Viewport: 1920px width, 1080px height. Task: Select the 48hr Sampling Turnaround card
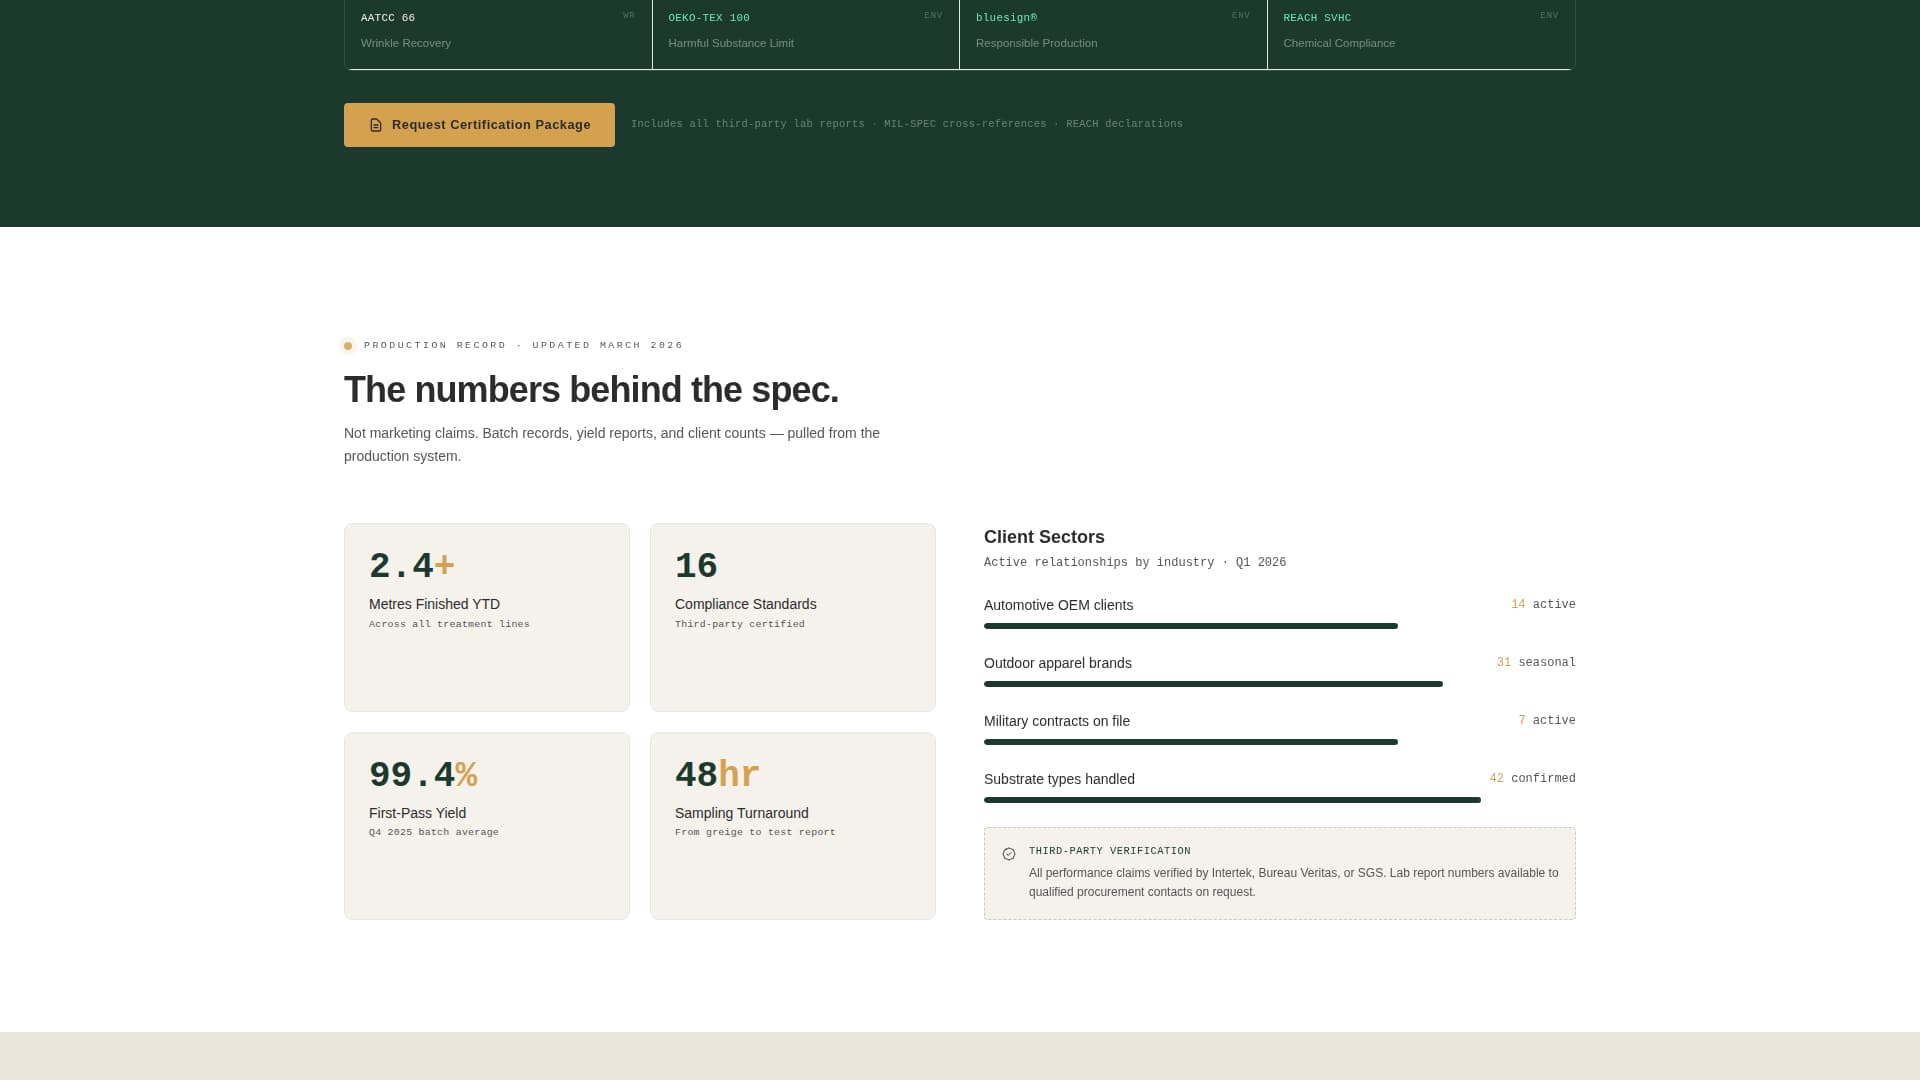792,825
